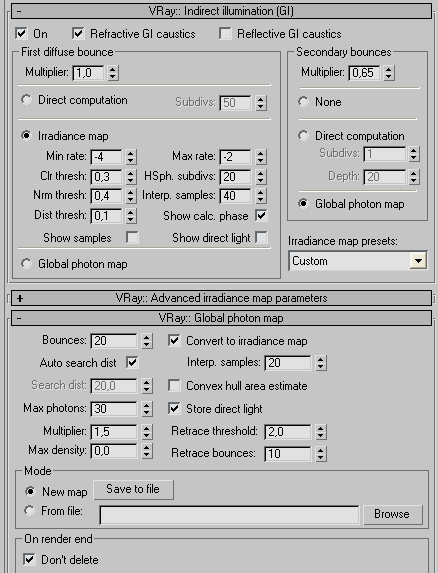Click the first bounce Multiplier field
Image resolution: width=438 pixels, height=573 pixels.
point(88,73)
